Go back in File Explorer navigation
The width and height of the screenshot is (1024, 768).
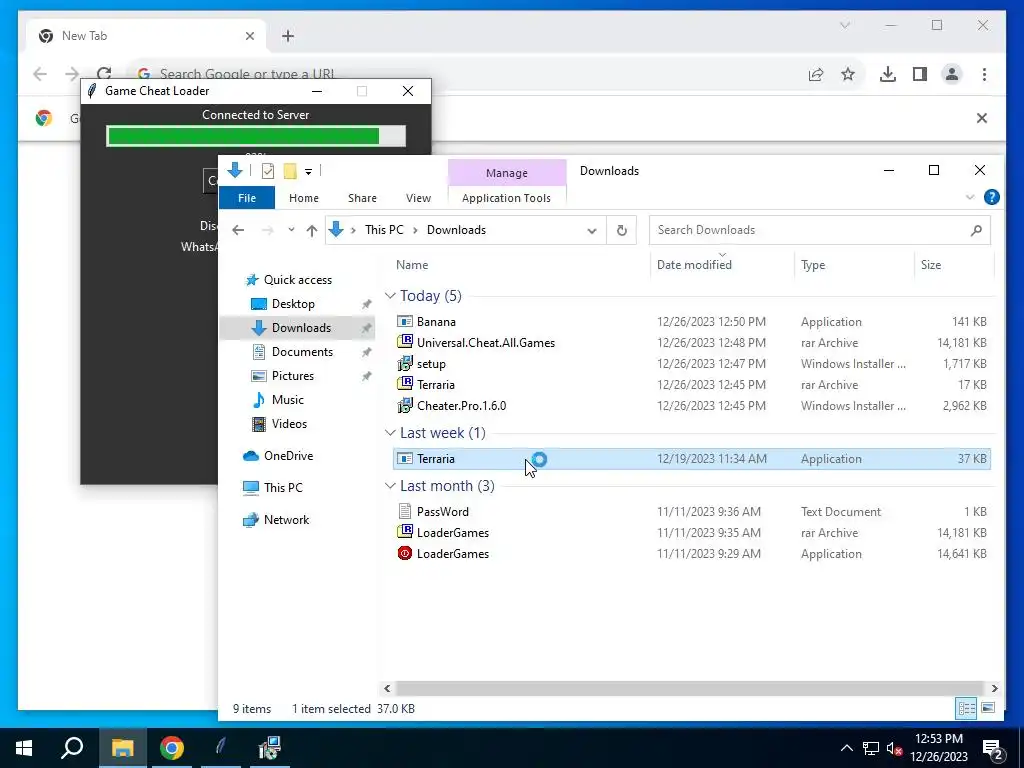tap(238, 230)
